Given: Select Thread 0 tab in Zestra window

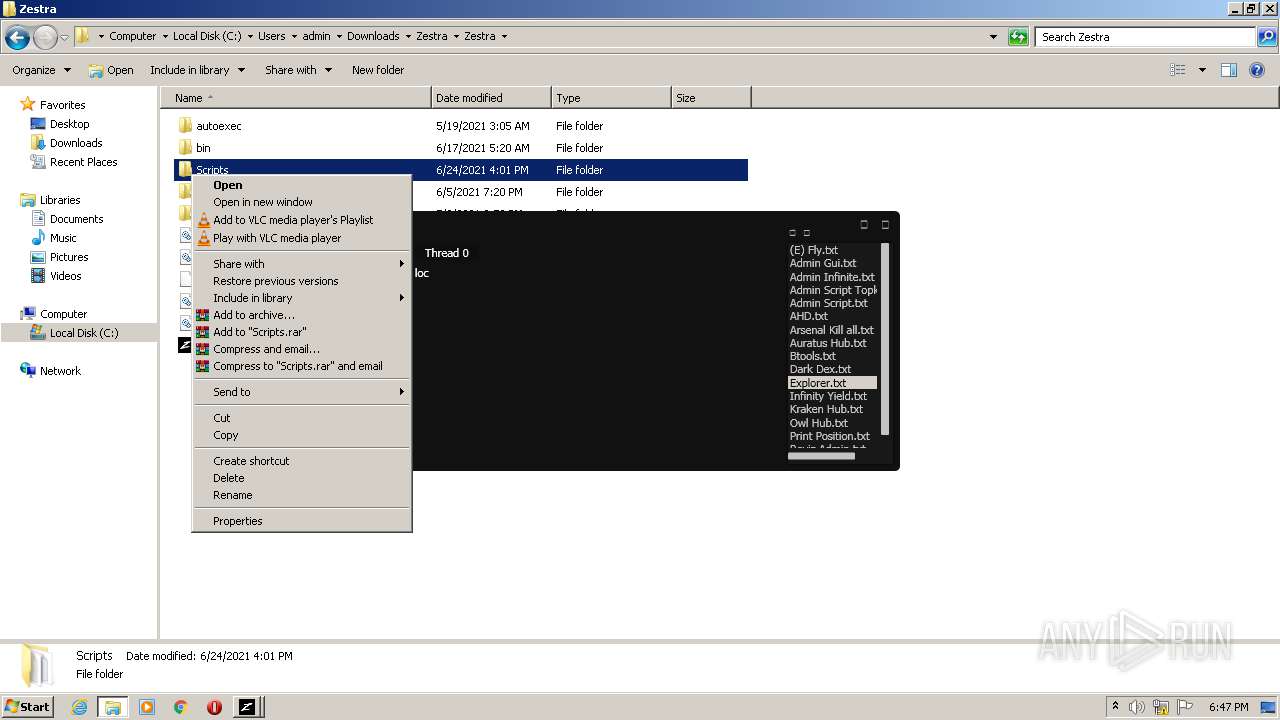Looking at the screenshot, I should (446, 253).
